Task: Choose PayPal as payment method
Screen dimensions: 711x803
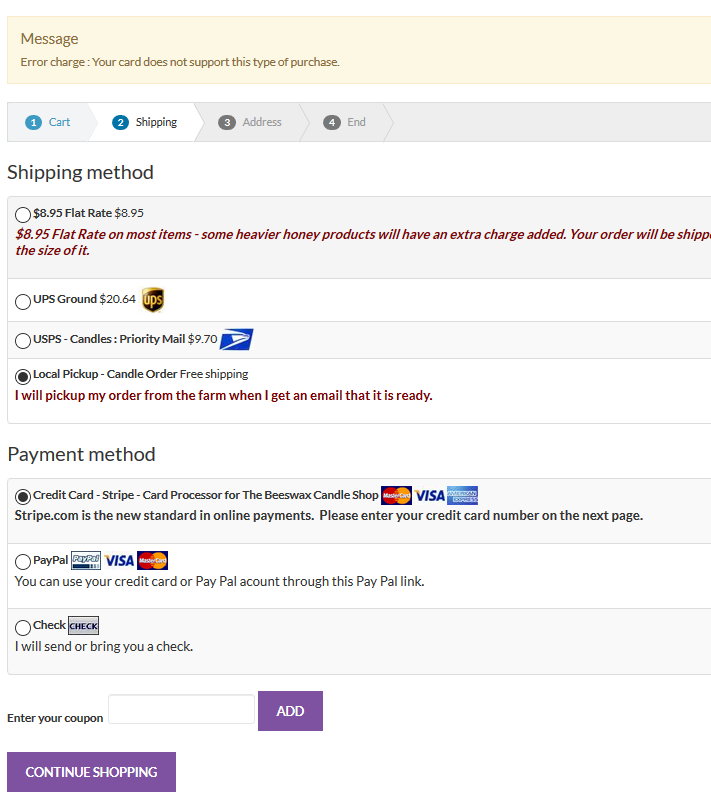Action: (23, 562)
